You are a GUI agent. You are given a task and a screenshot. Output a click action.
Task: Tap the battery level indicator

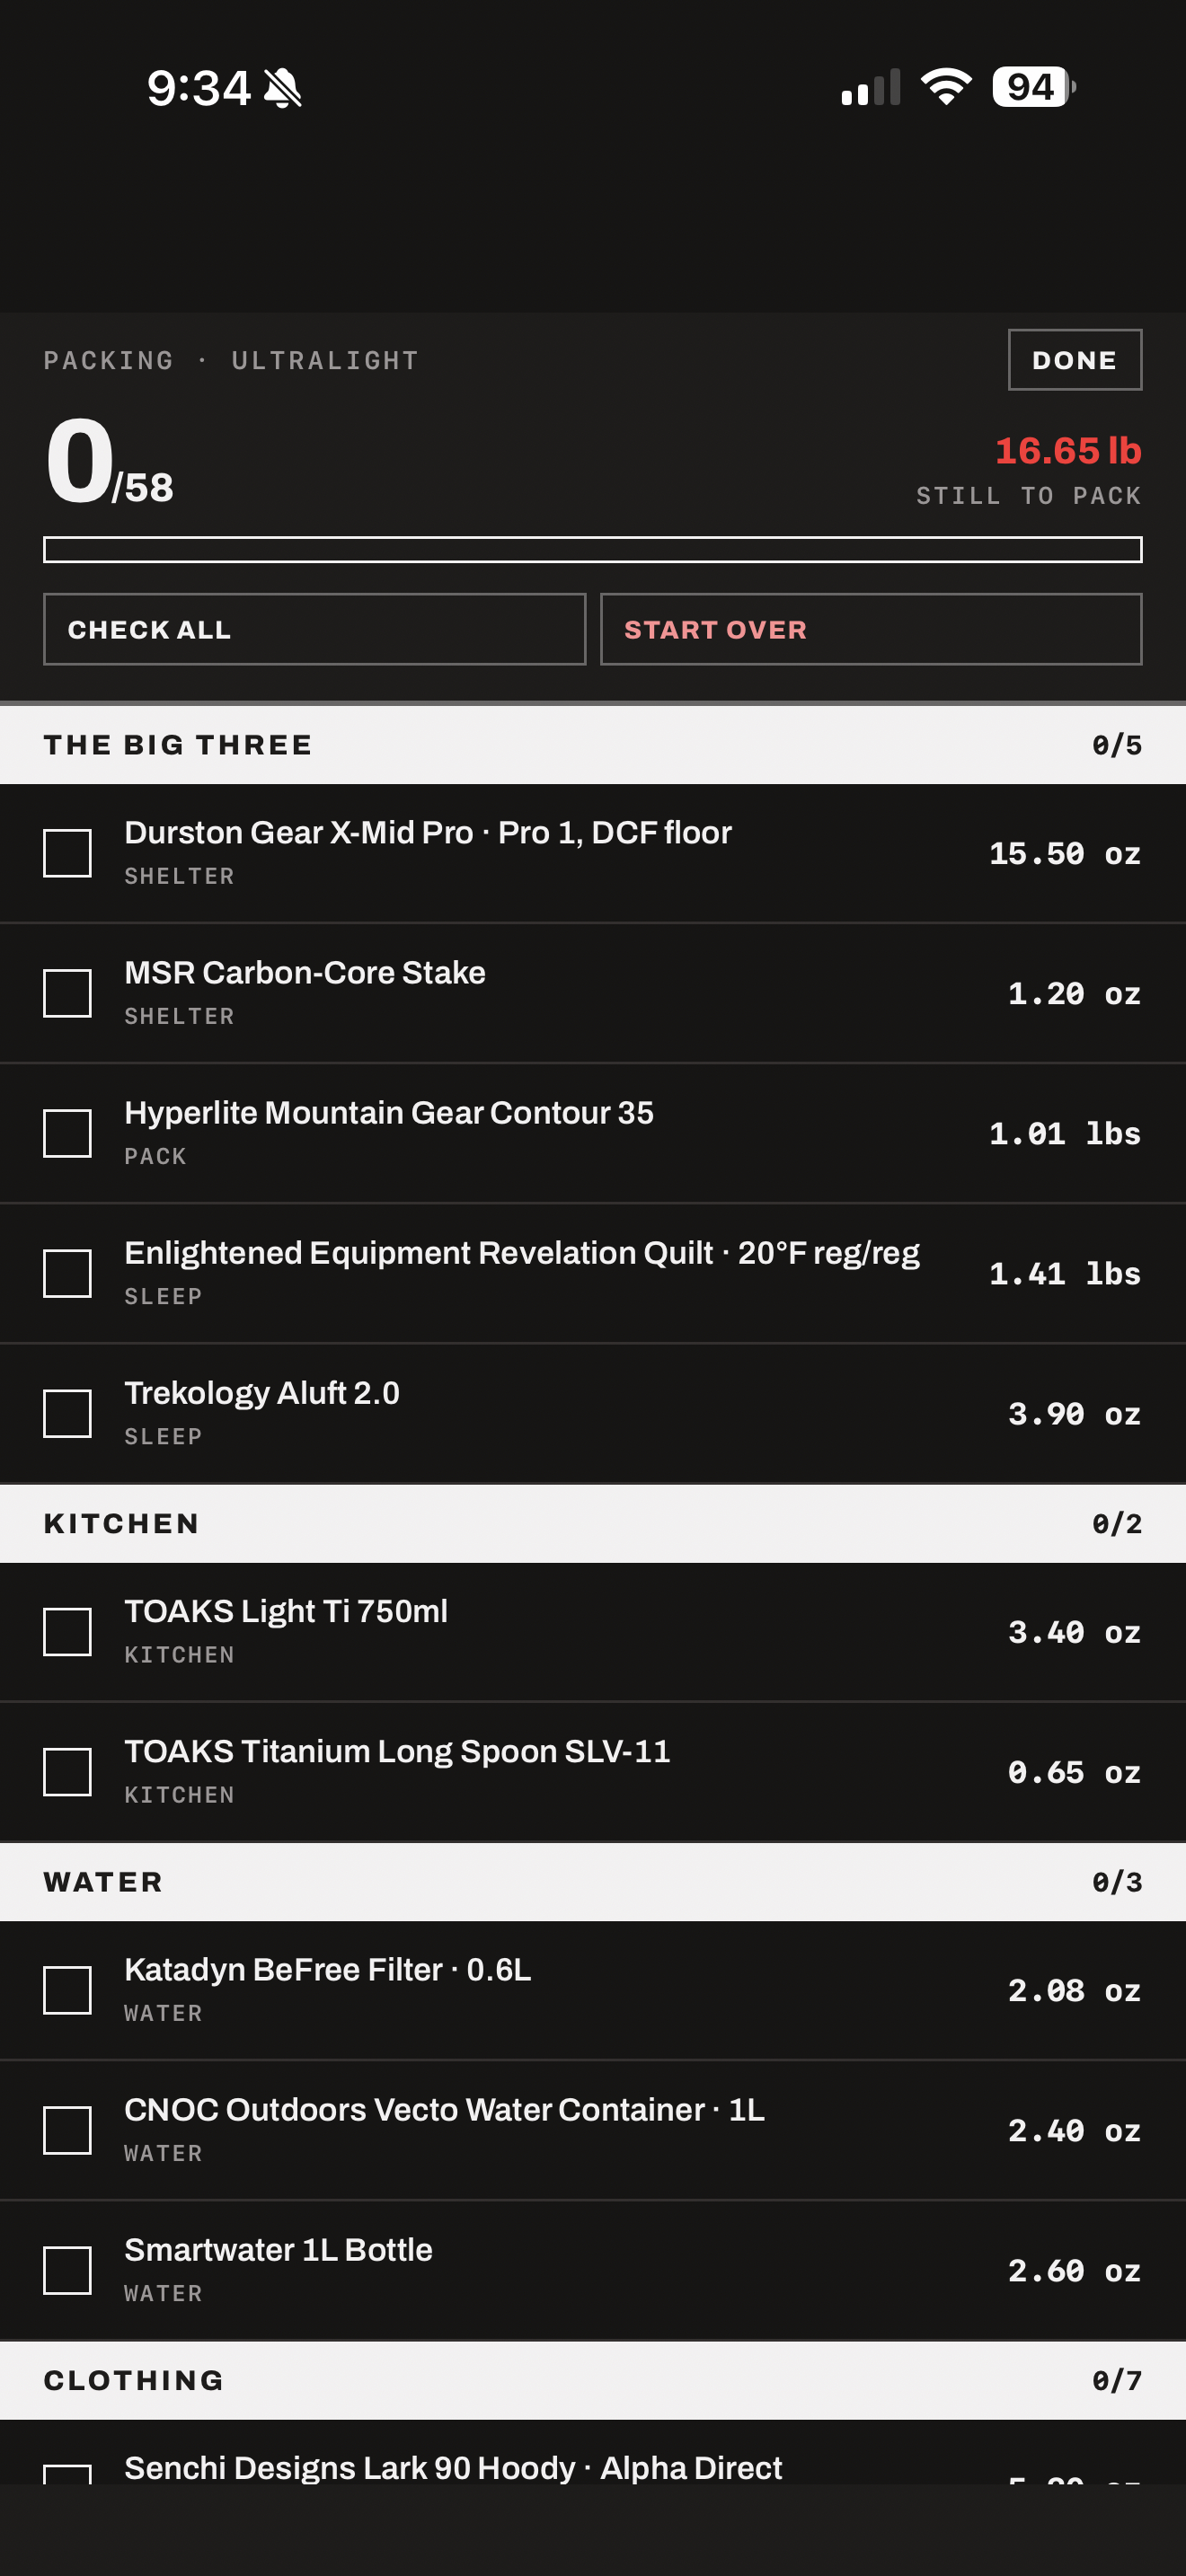[1034, 87]
